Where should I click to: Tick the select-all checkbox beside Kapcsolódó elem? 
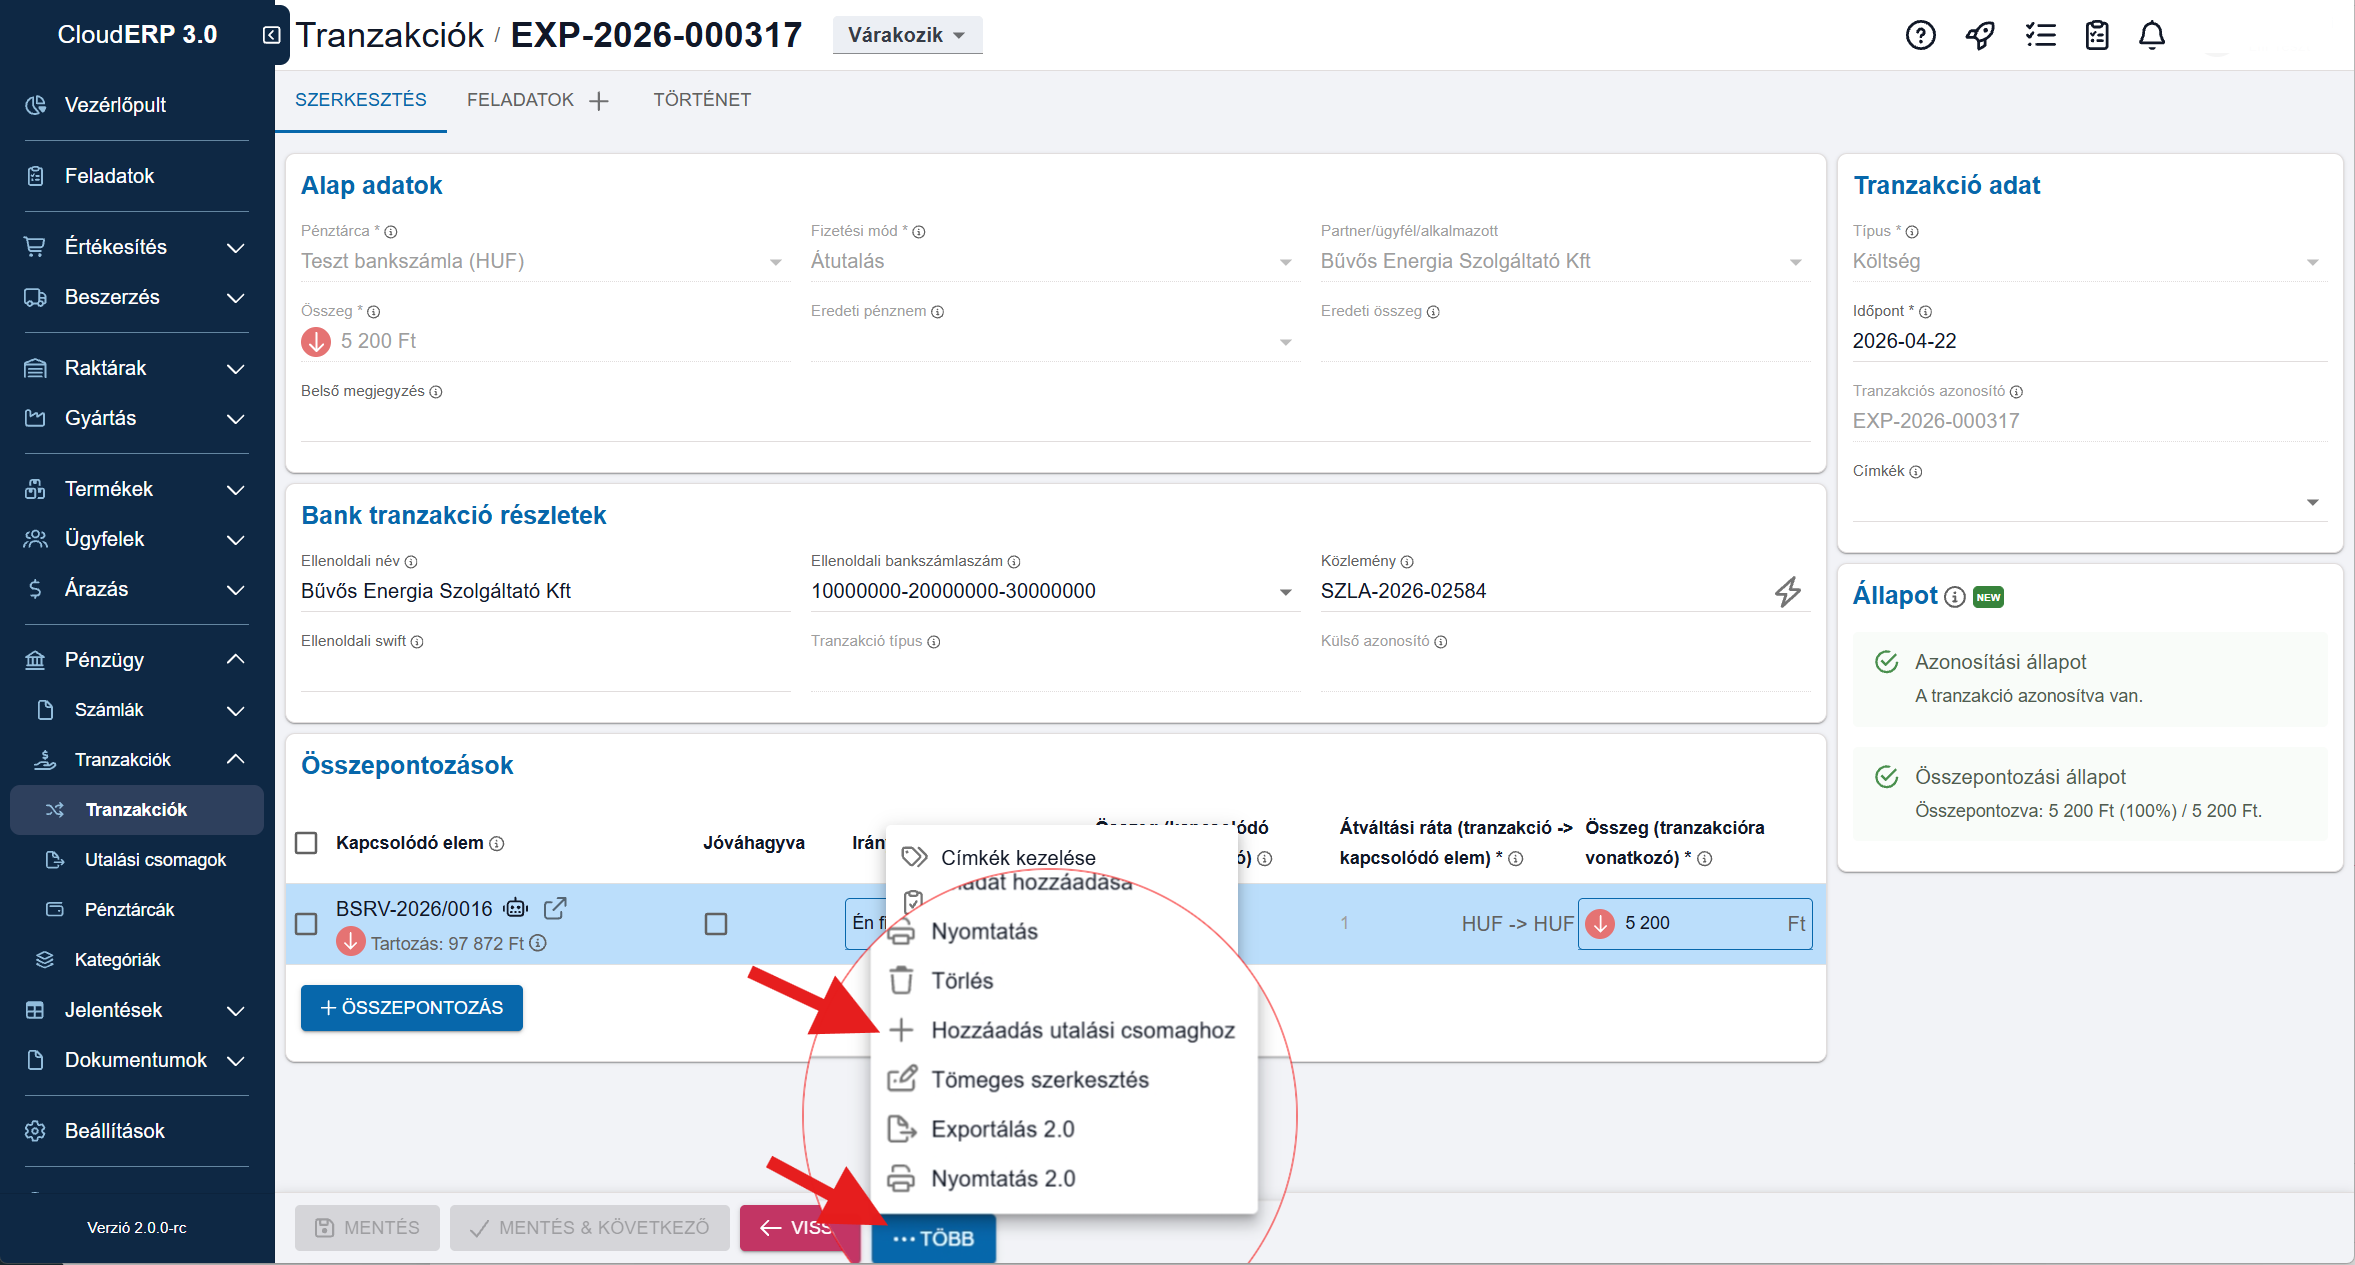307,843
